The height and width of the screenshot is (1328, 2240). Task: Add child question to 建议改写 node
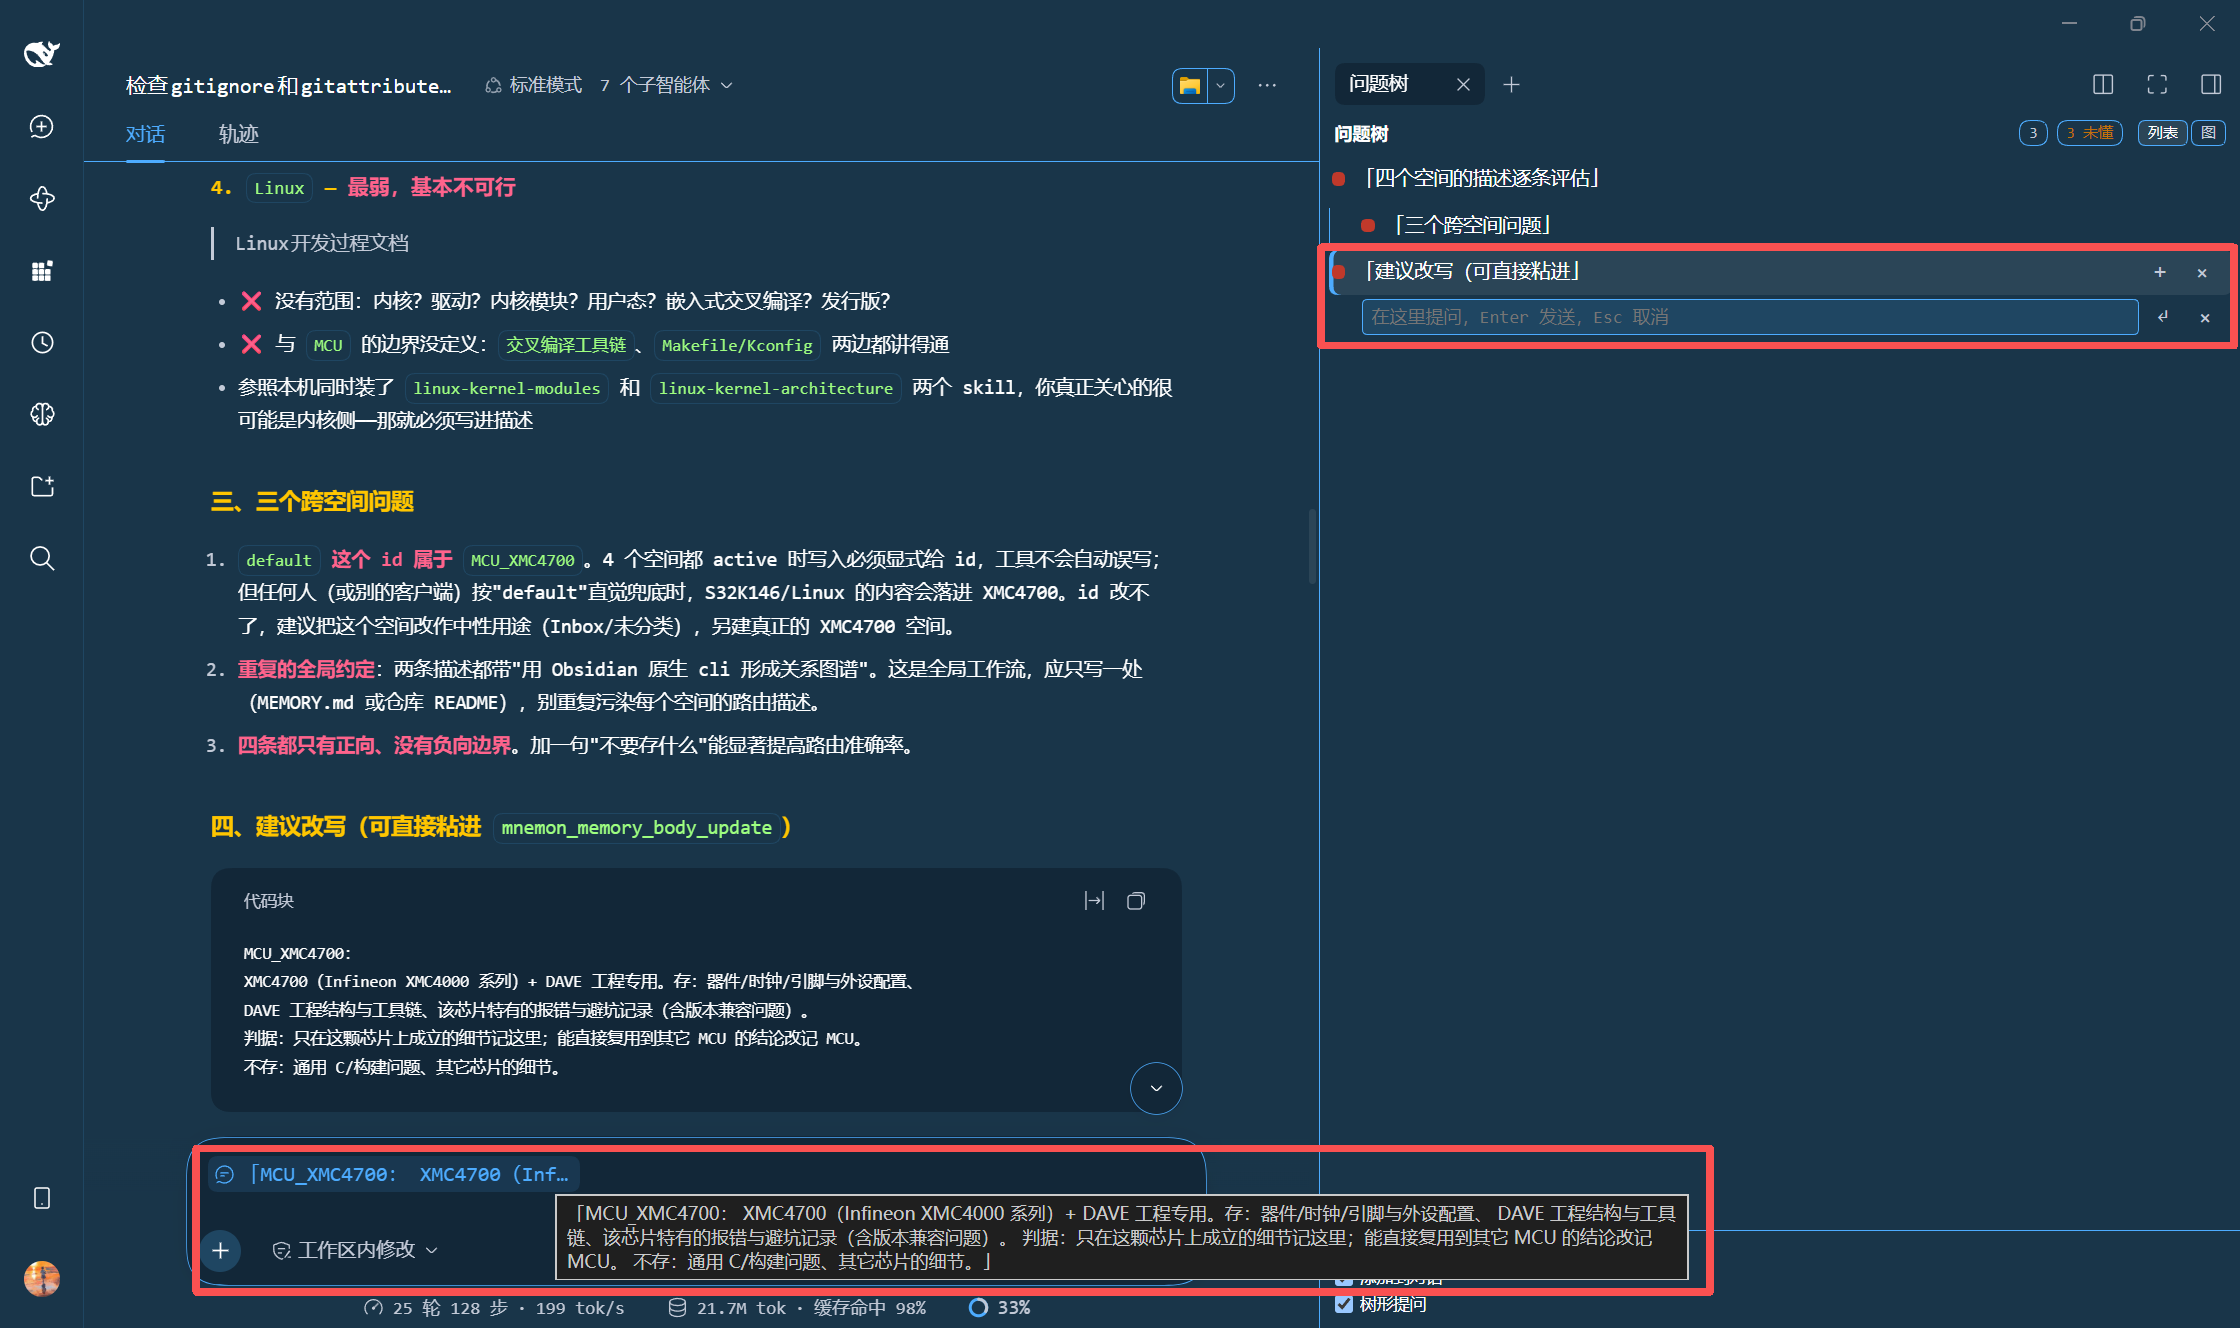(x=2160, y=272)
